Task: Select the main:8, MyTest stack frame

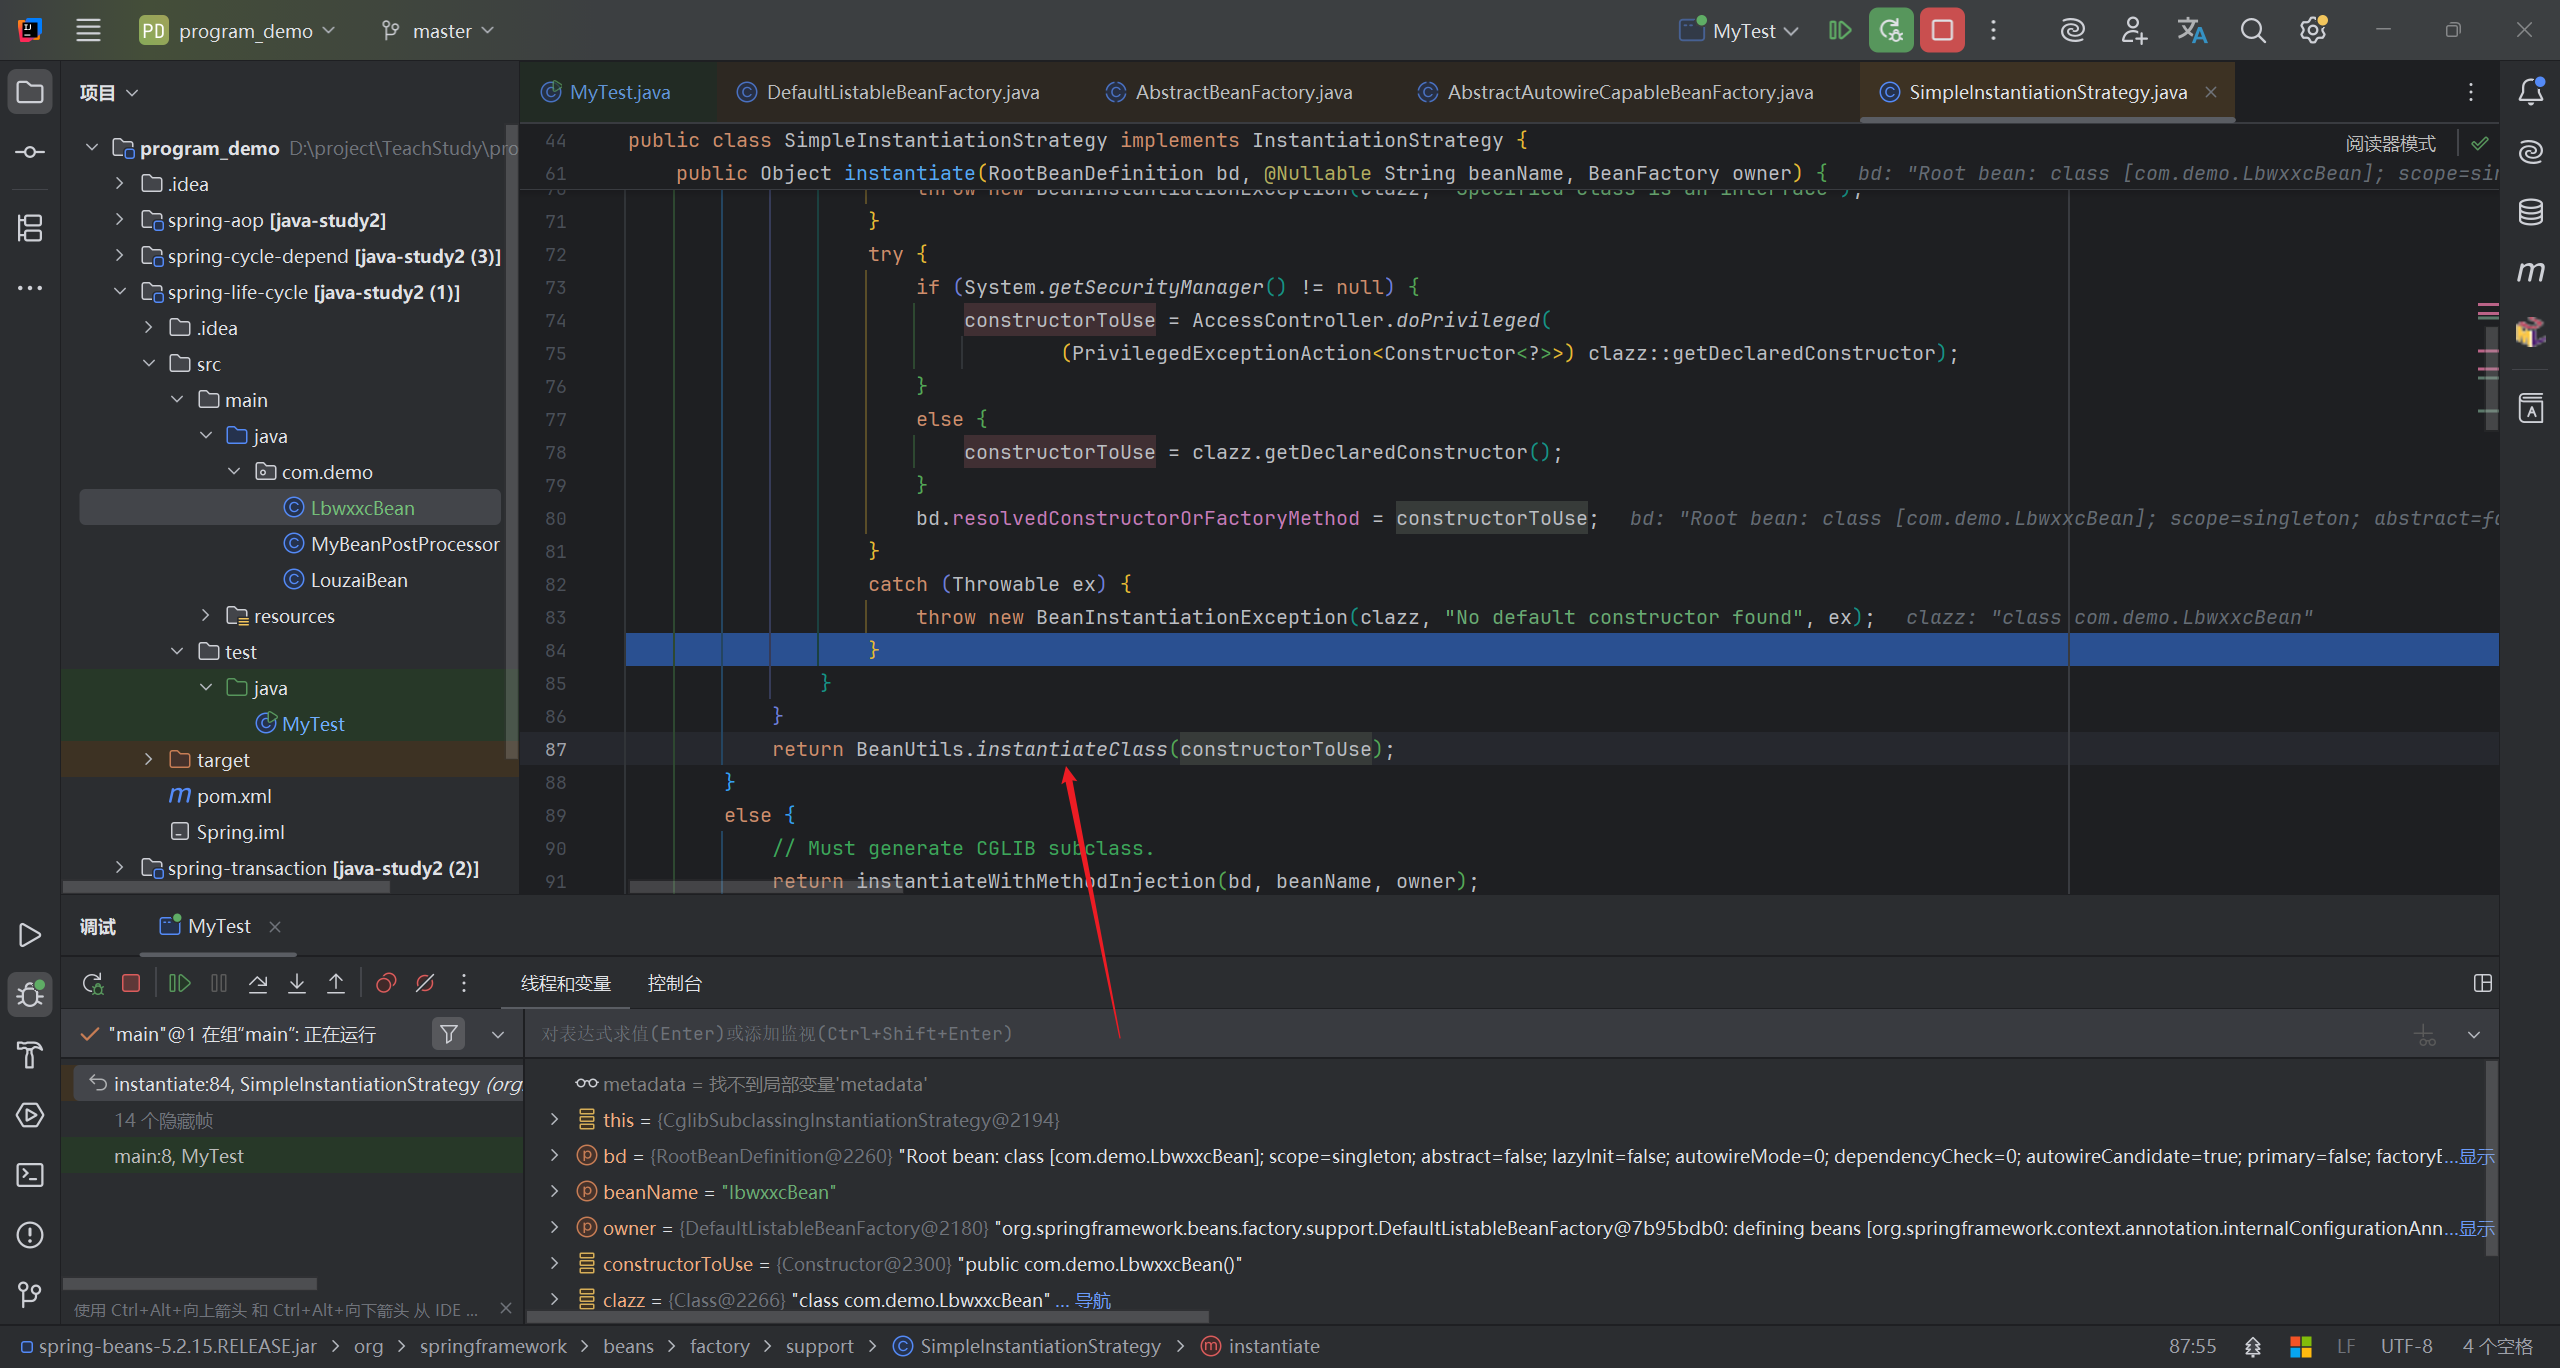Action: pyautogui.click(x=179, y=1156)
